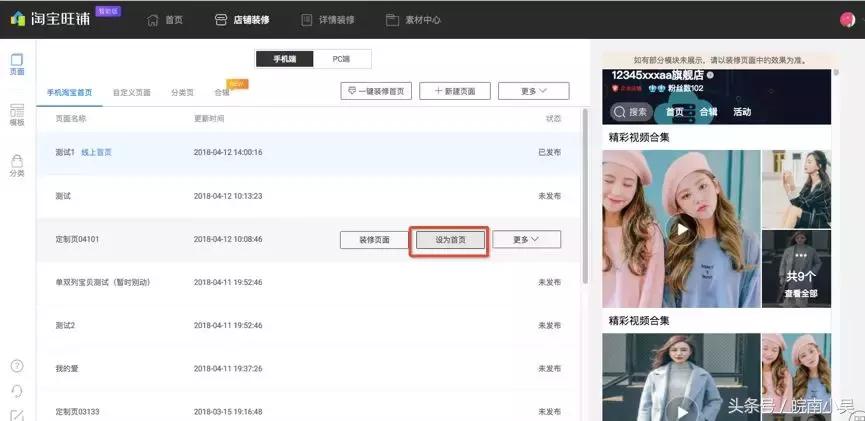Open 店铺装修 in top navigation

pos(242,20)
